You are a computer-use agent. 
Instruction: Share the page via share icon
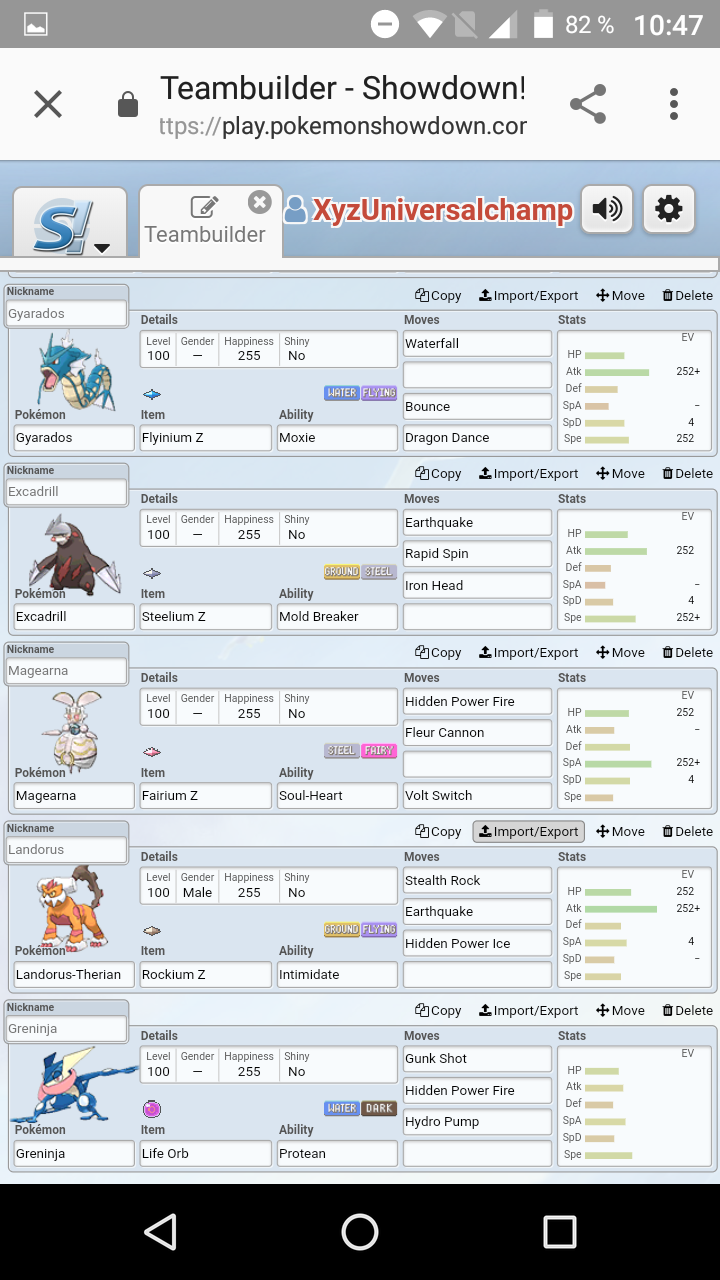[x=588, y=104]
